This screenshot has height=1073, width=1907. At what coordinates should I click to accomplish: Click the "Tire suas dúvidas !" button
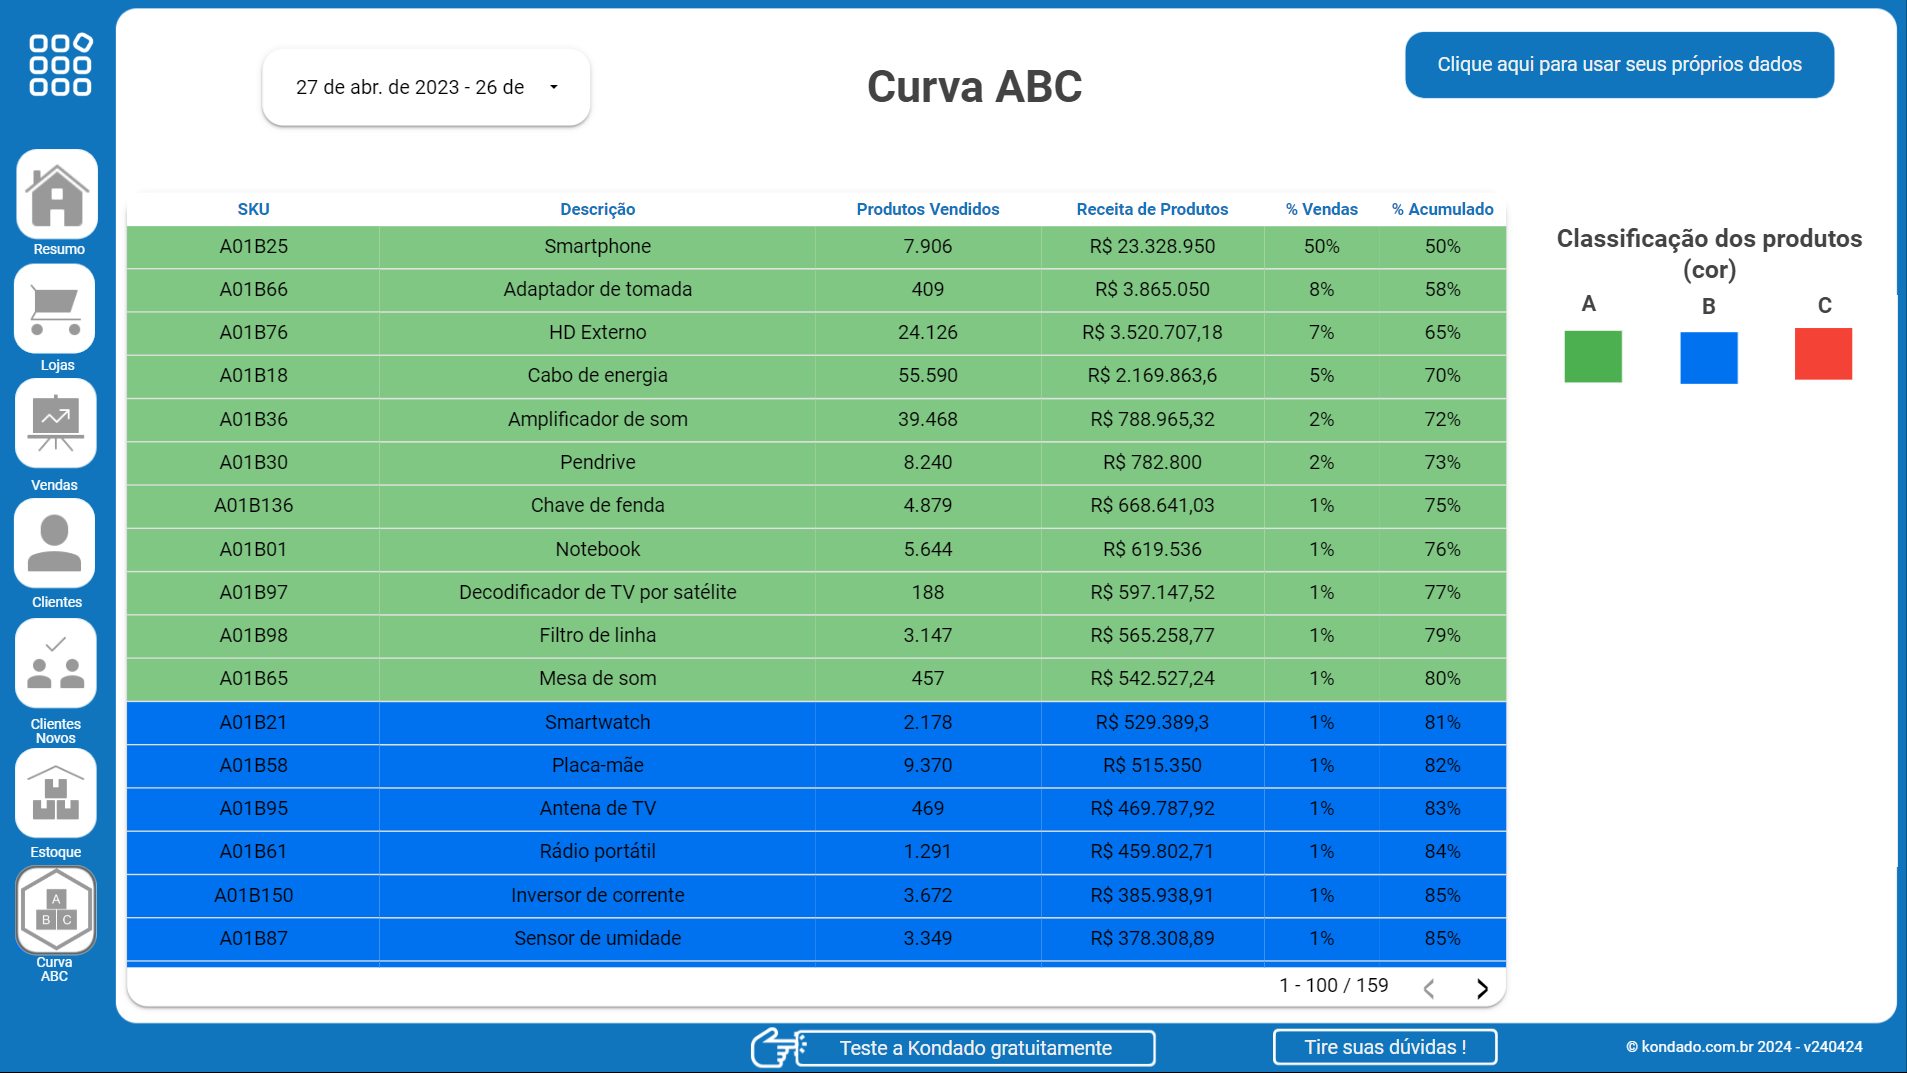pos(1384,1047)
